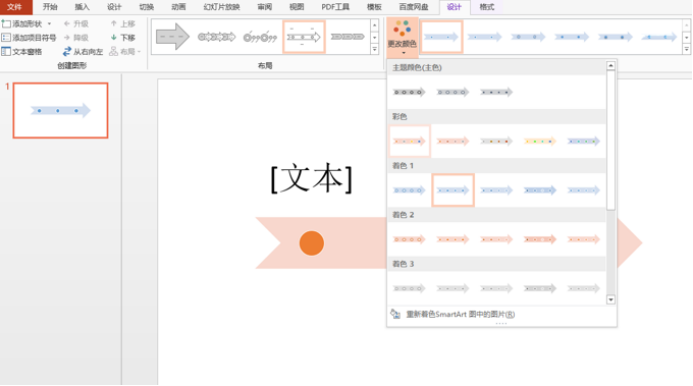This screenshot has height=386, width=693.
Task: Open the 幻灯片放映 slideshow tab
Action: coord(221,7)
